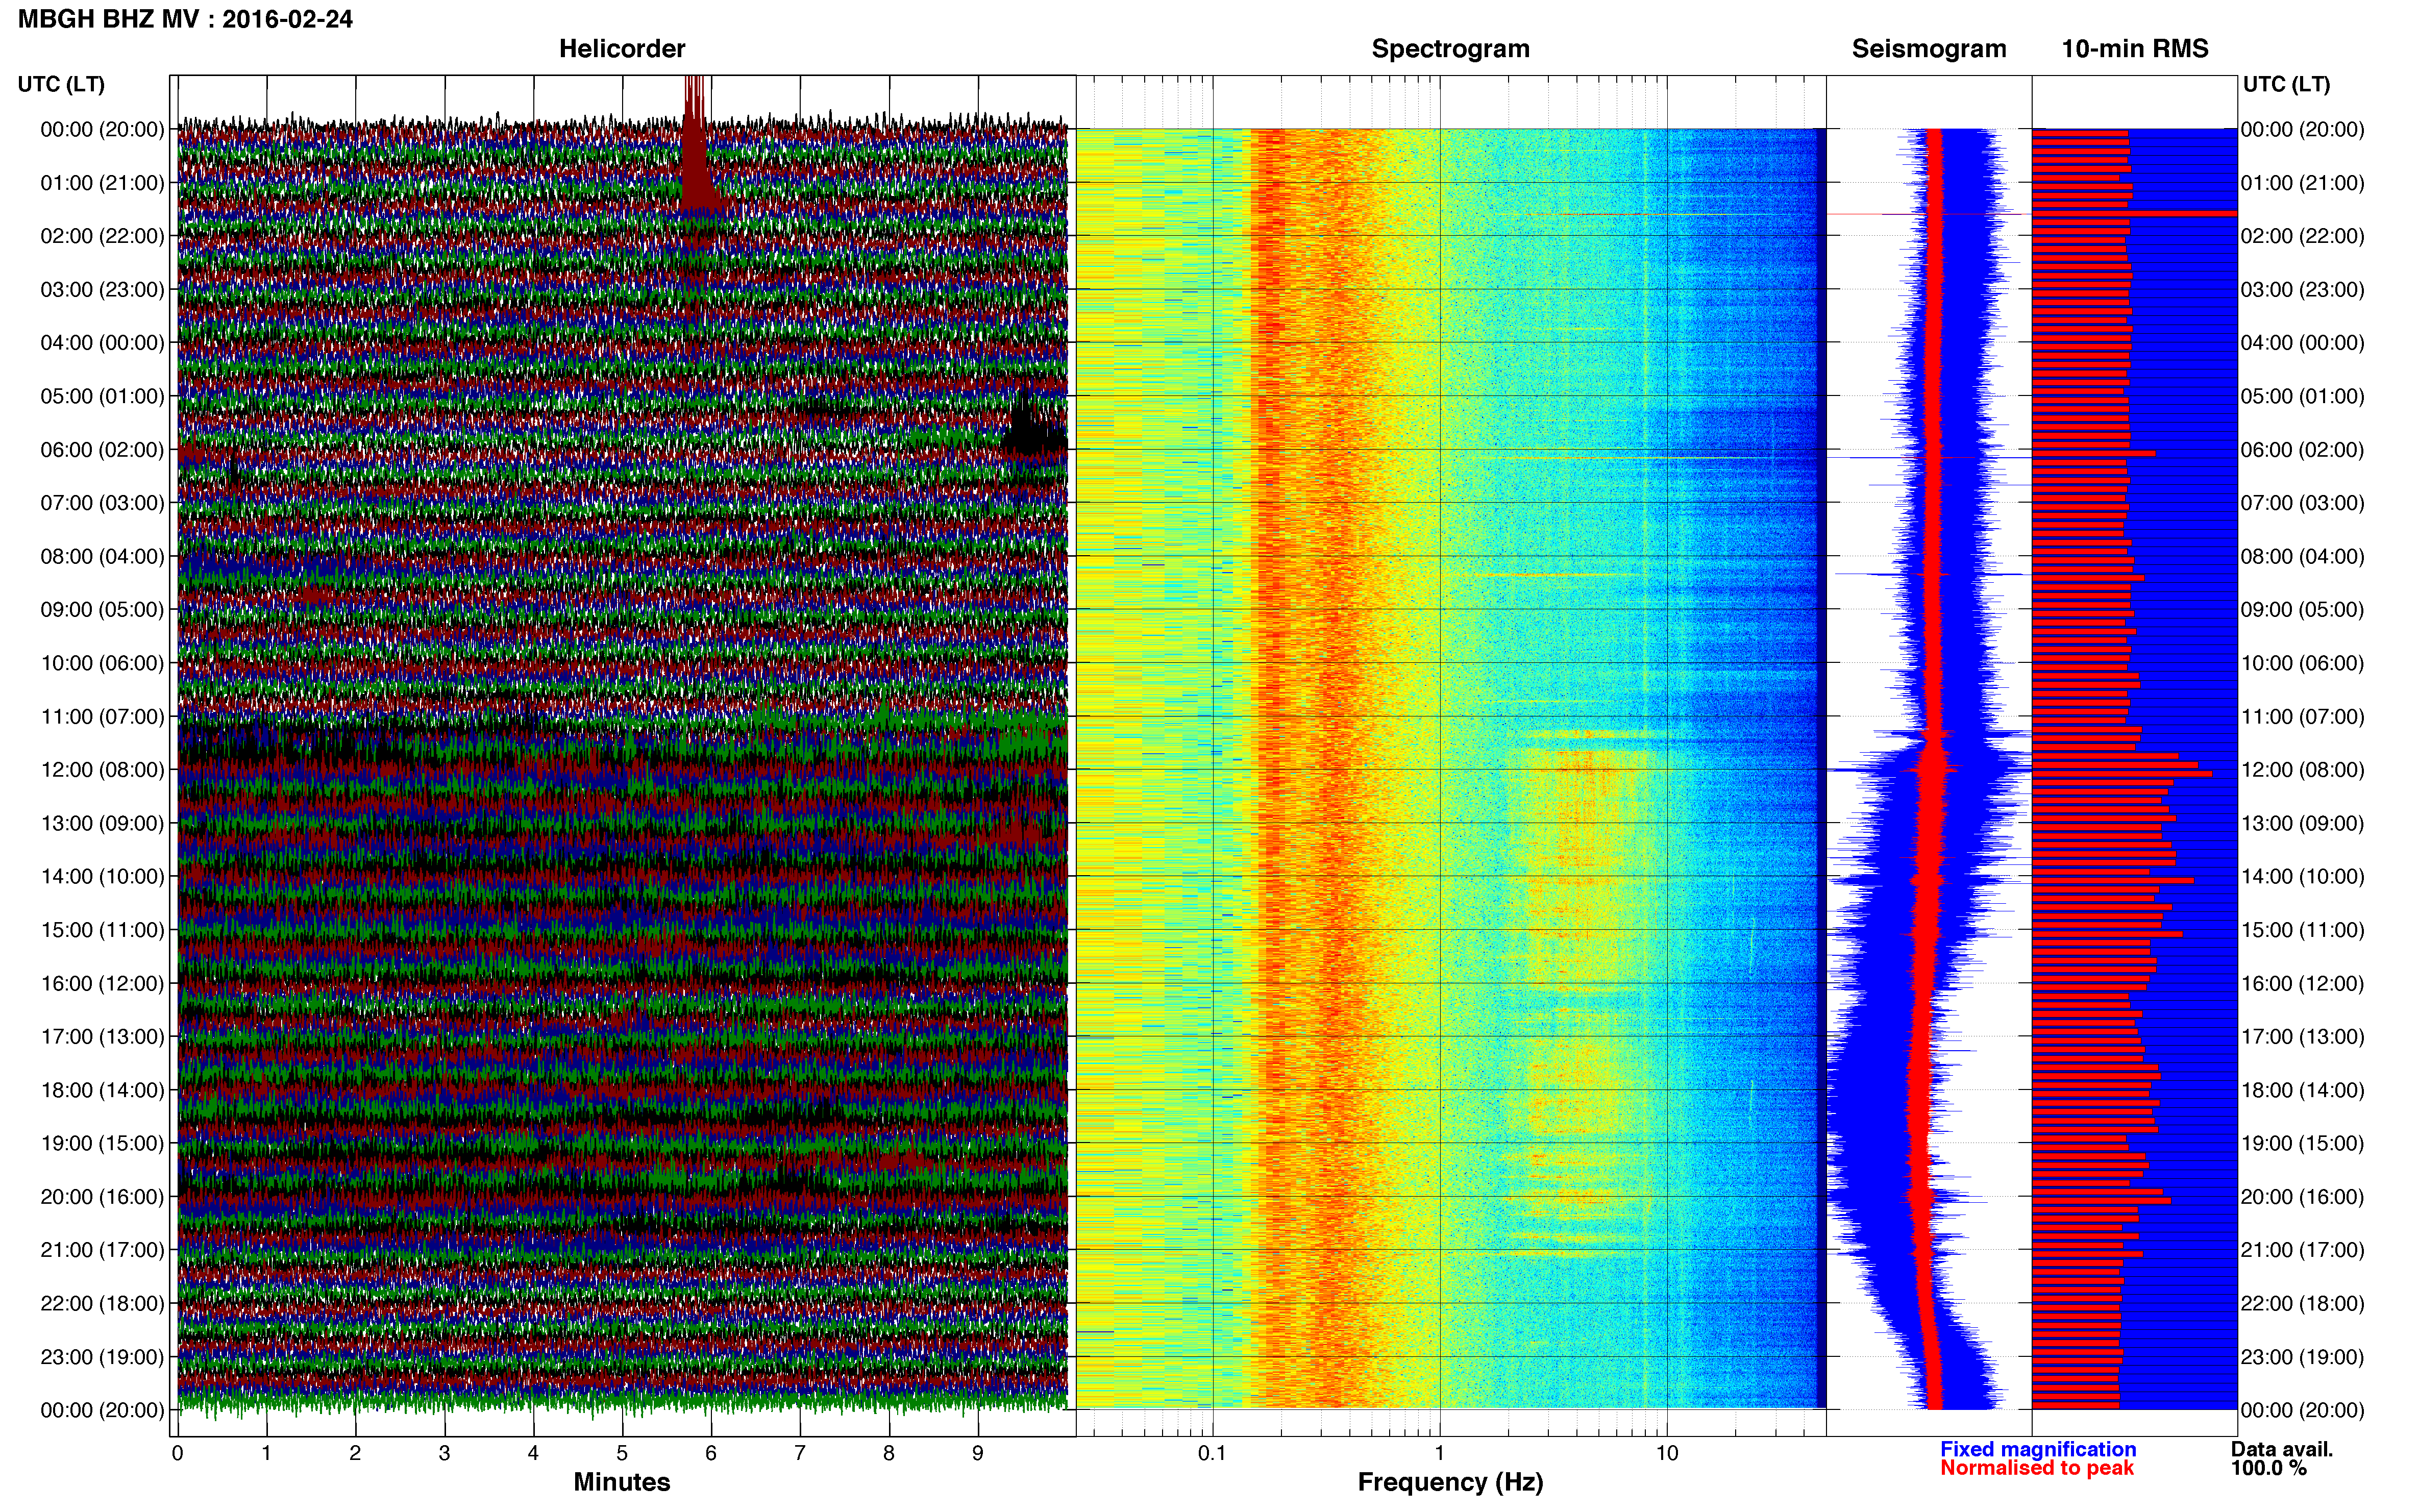Click left-axis time label 04:00 (00:00)
Screen dimensions: 2419x1512
(x=102, y=343)
